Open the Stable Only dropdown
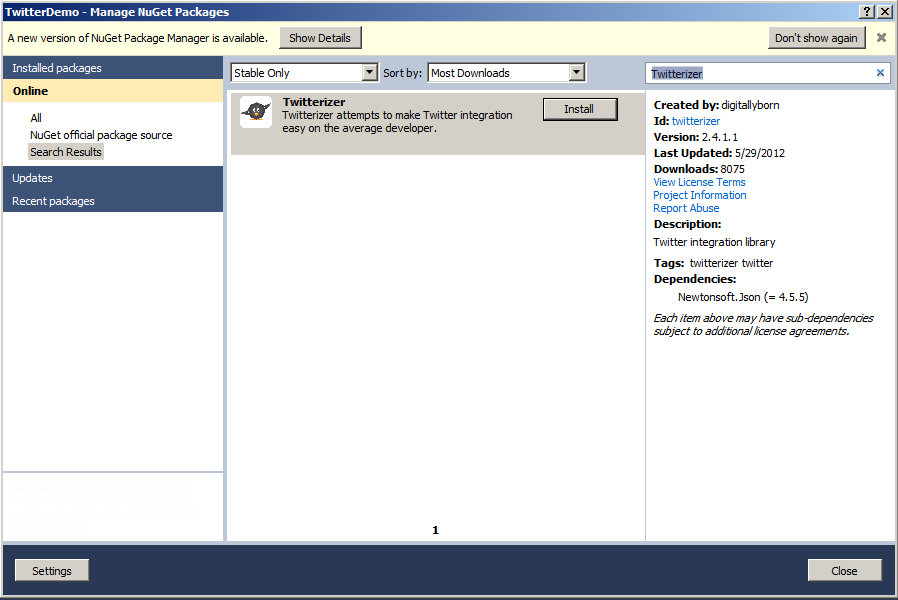The image size is (898, 600). click(305, 73)
